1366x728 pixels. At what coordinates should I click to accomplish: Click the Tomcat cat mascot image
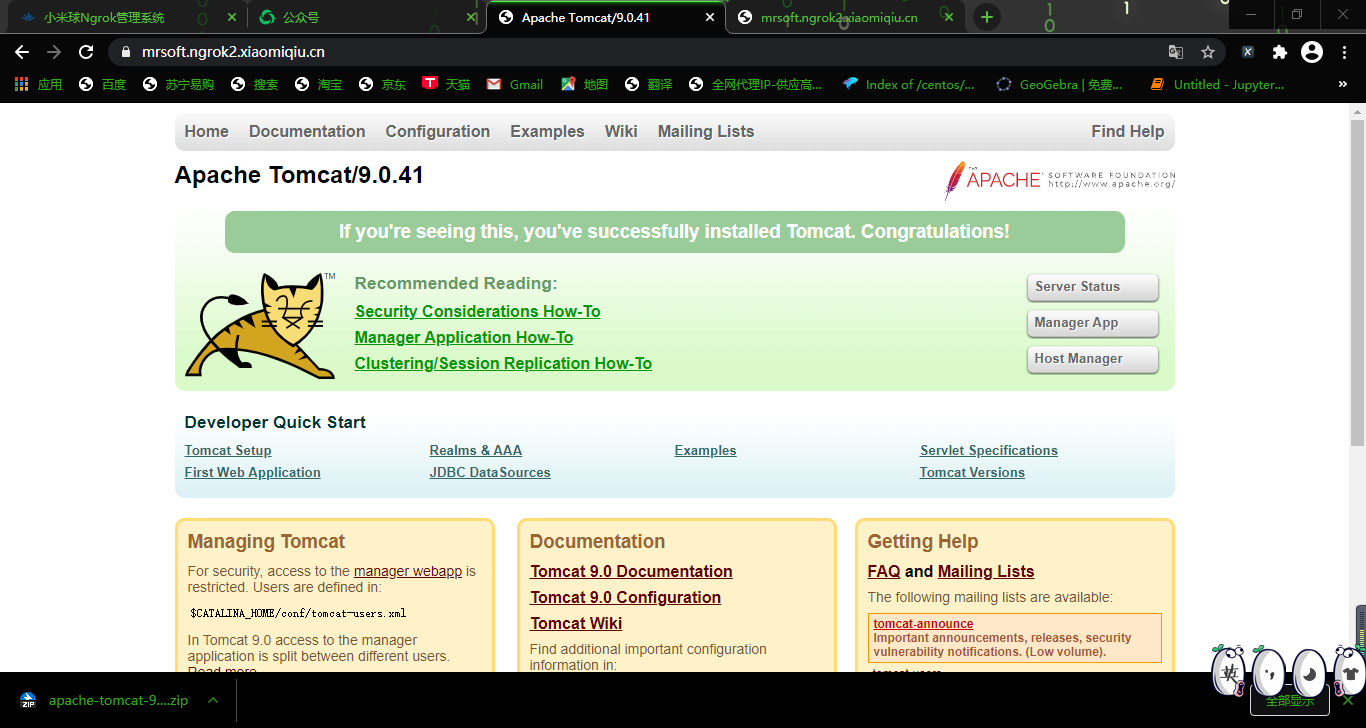tap(261, 325)
